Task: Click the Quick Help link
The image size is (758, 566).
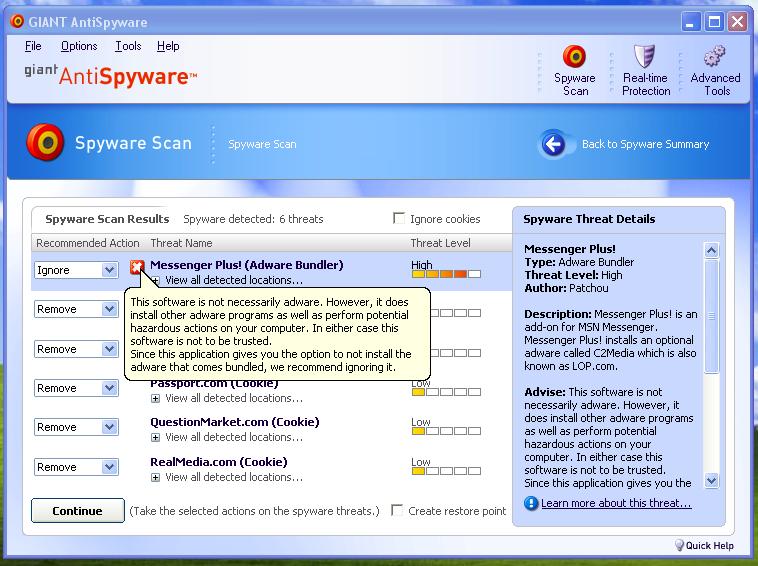Action: coord(709,546)
